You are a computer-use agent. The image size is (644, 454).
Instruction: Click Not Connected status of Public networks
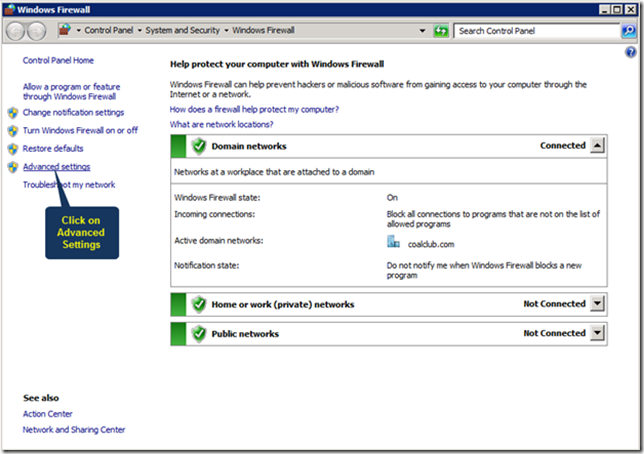coord(554,333)
